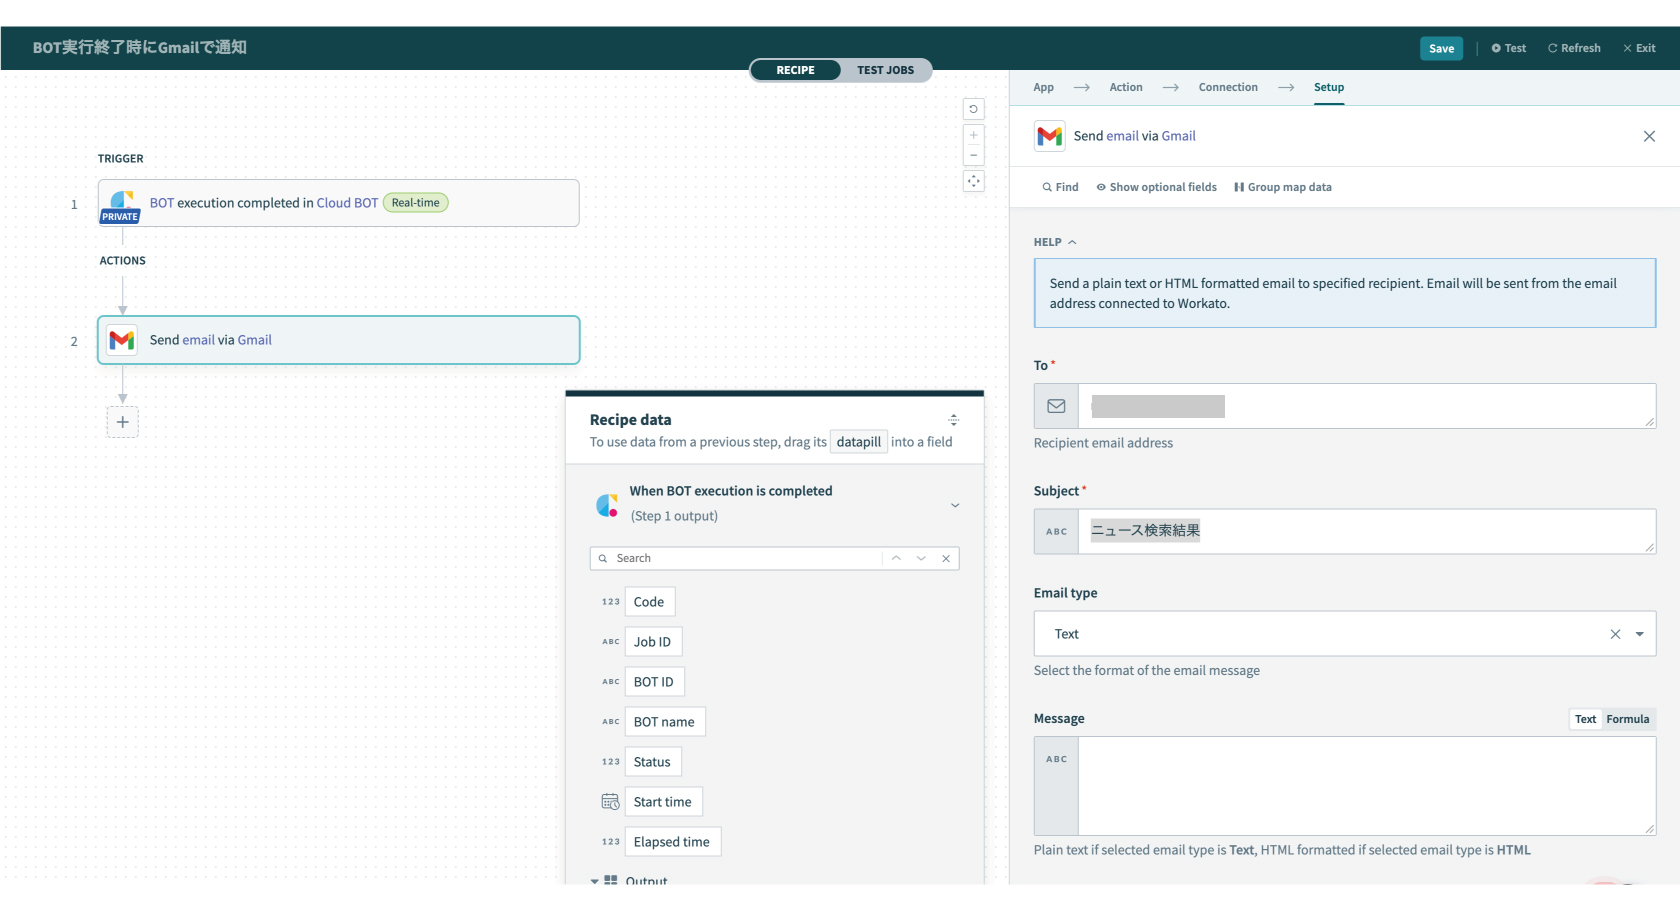Open Find in the setup panel

pyautogui.click(x=1060, y=187)
